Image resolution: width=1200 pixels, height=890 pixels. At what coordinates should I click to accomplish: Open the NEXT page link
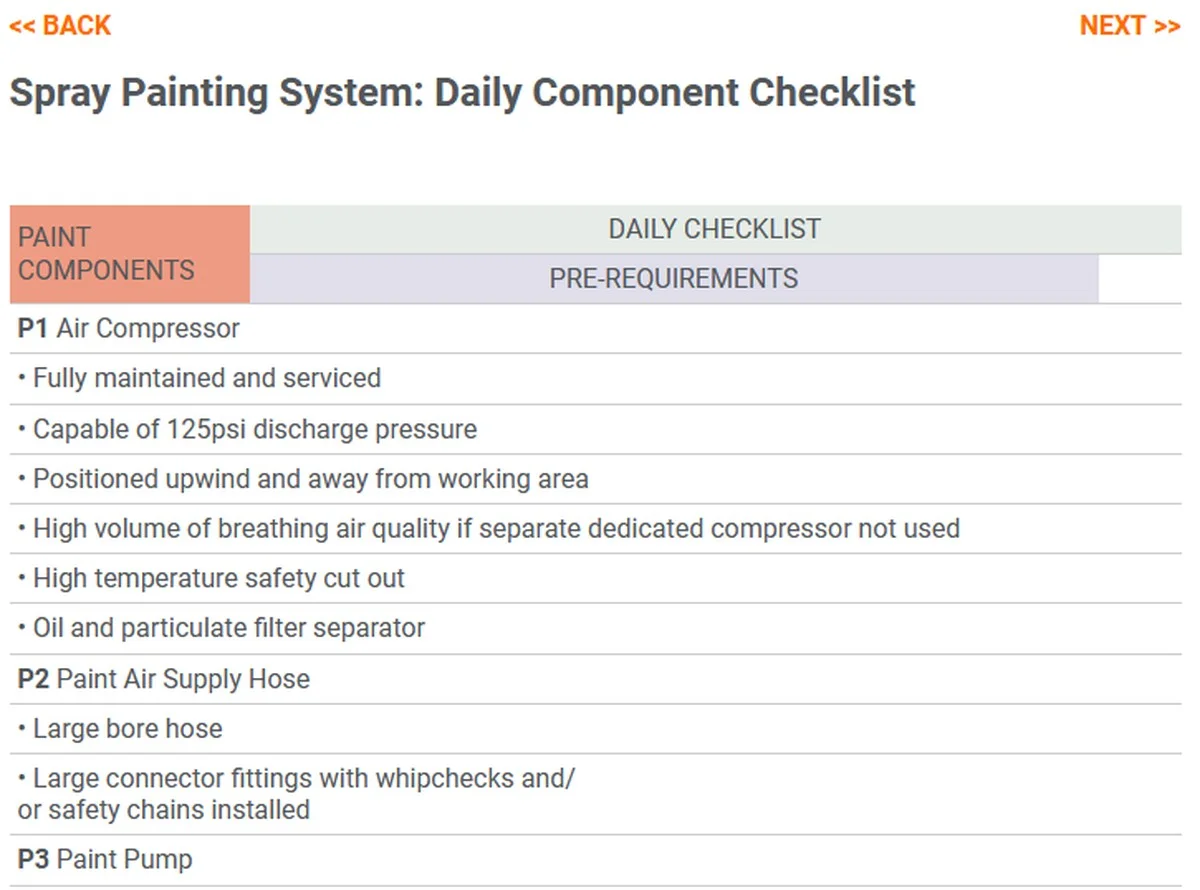pyautogui.click(x=1129, y=26)
